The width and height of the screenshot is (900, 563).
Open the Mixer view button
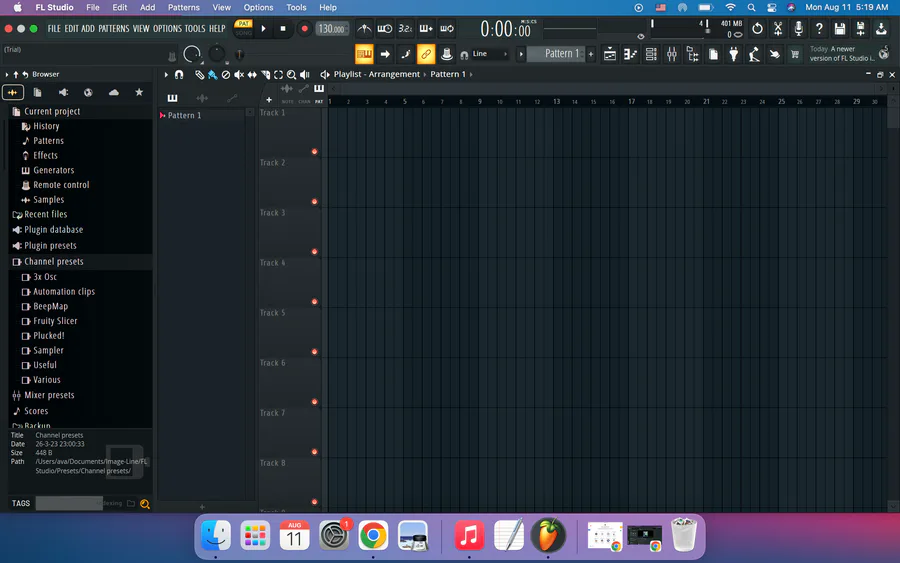672,54
